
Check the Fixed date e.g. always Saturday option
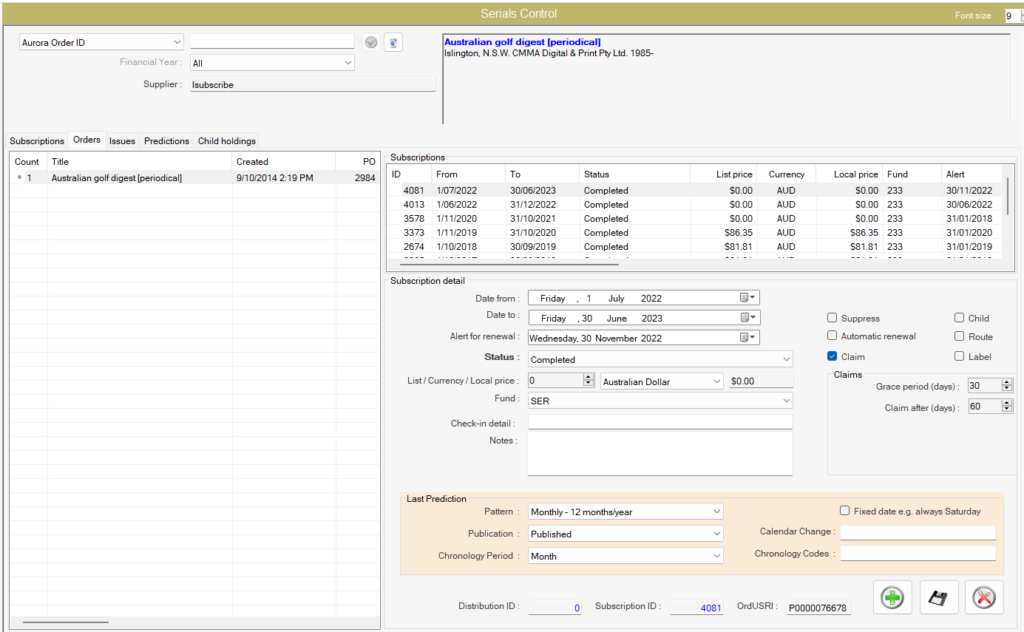click(x=843, y=510)
